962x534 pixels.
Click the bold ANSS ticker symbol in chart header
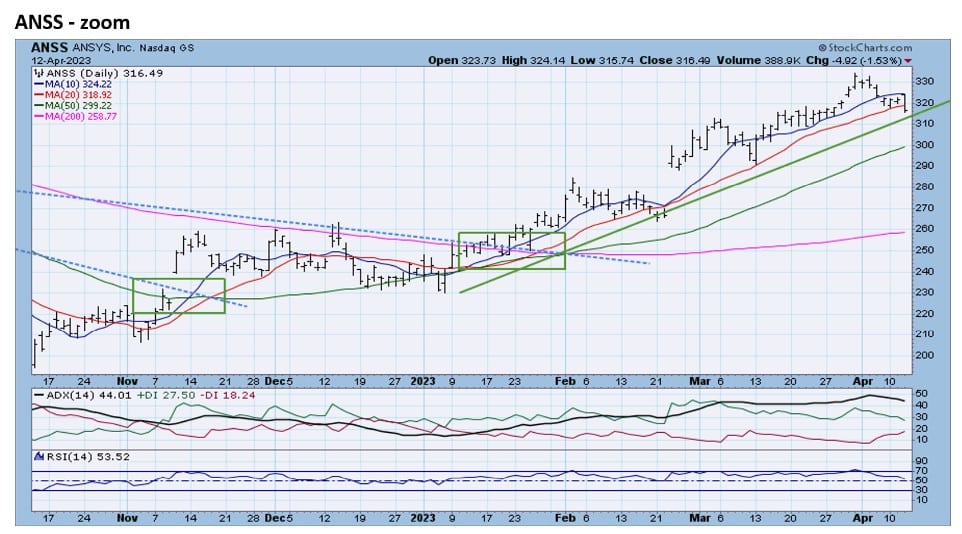[x=50, y=48]
